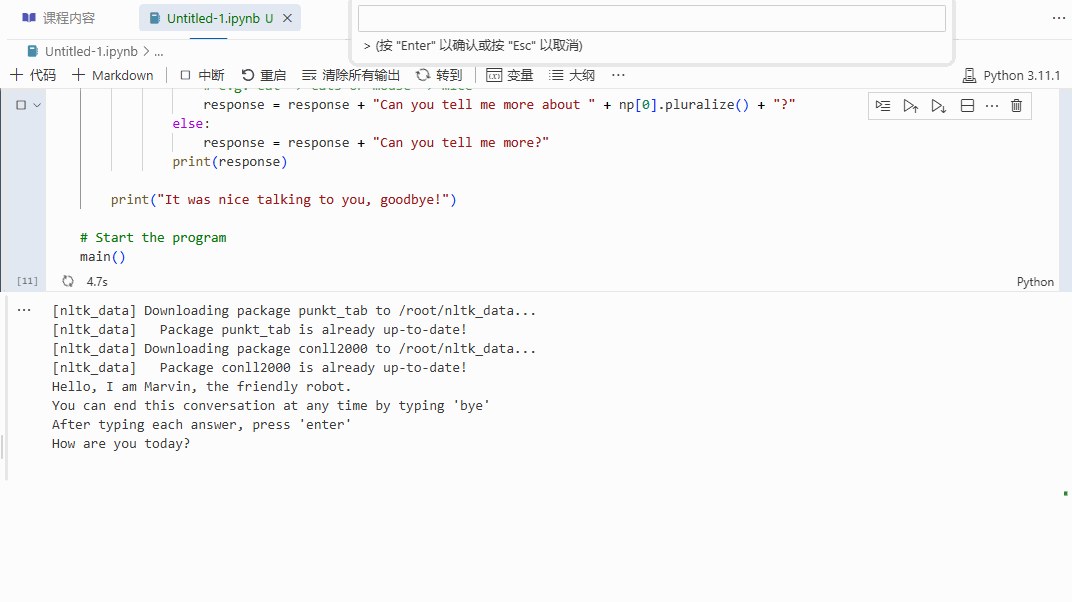Click the run by line icon
This screenshot has width=1072, height=602.
coord(882,106)
